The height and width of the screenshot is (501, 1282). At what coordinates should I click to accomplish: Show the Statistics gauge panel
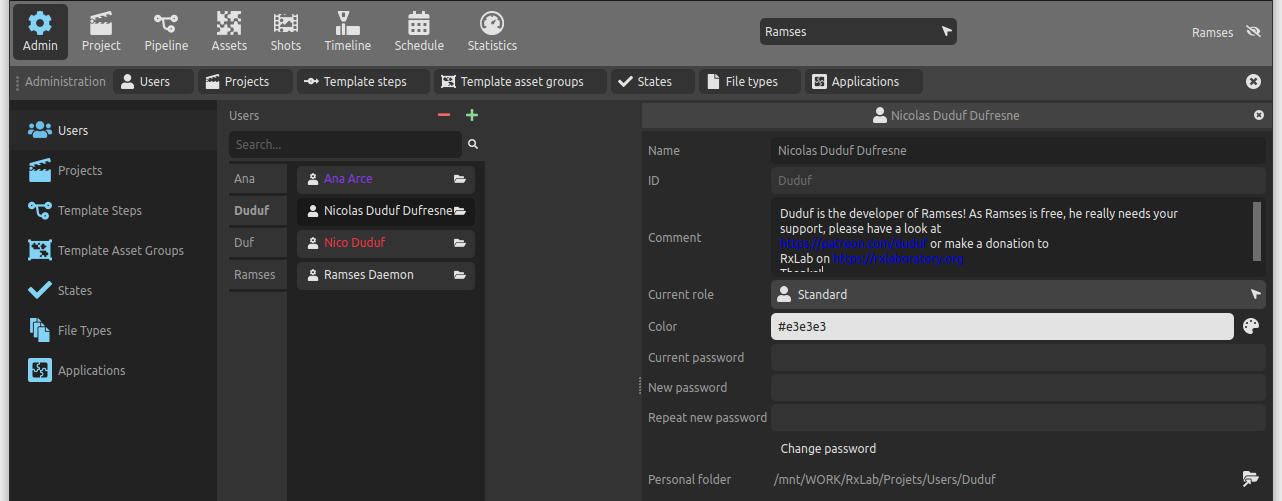tap(492, 32)
